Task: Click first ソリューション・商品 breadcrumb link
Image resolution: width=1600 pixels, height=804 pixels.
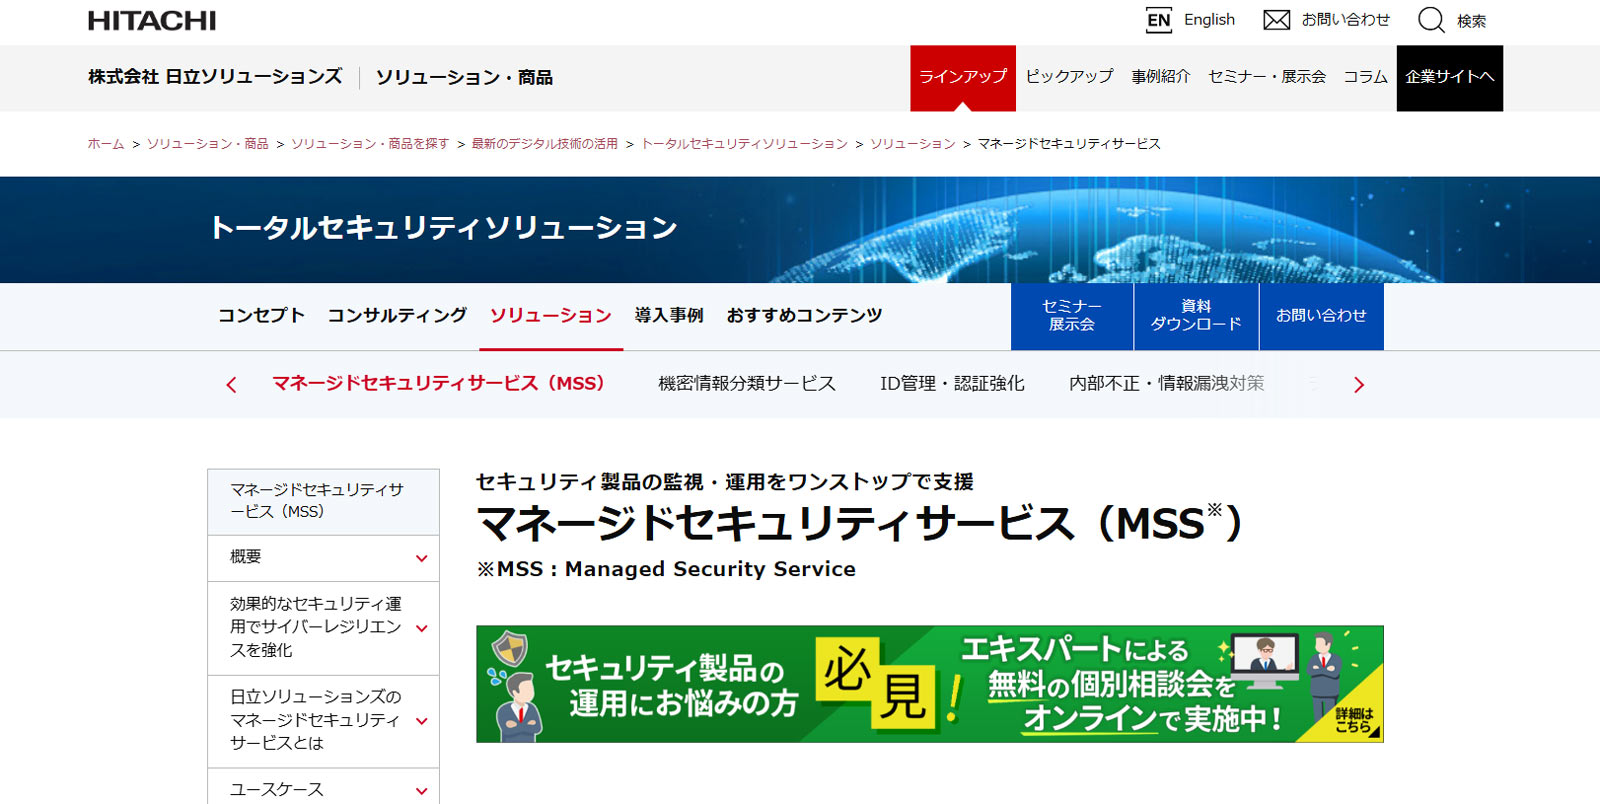Action: (x=208, y=144)
